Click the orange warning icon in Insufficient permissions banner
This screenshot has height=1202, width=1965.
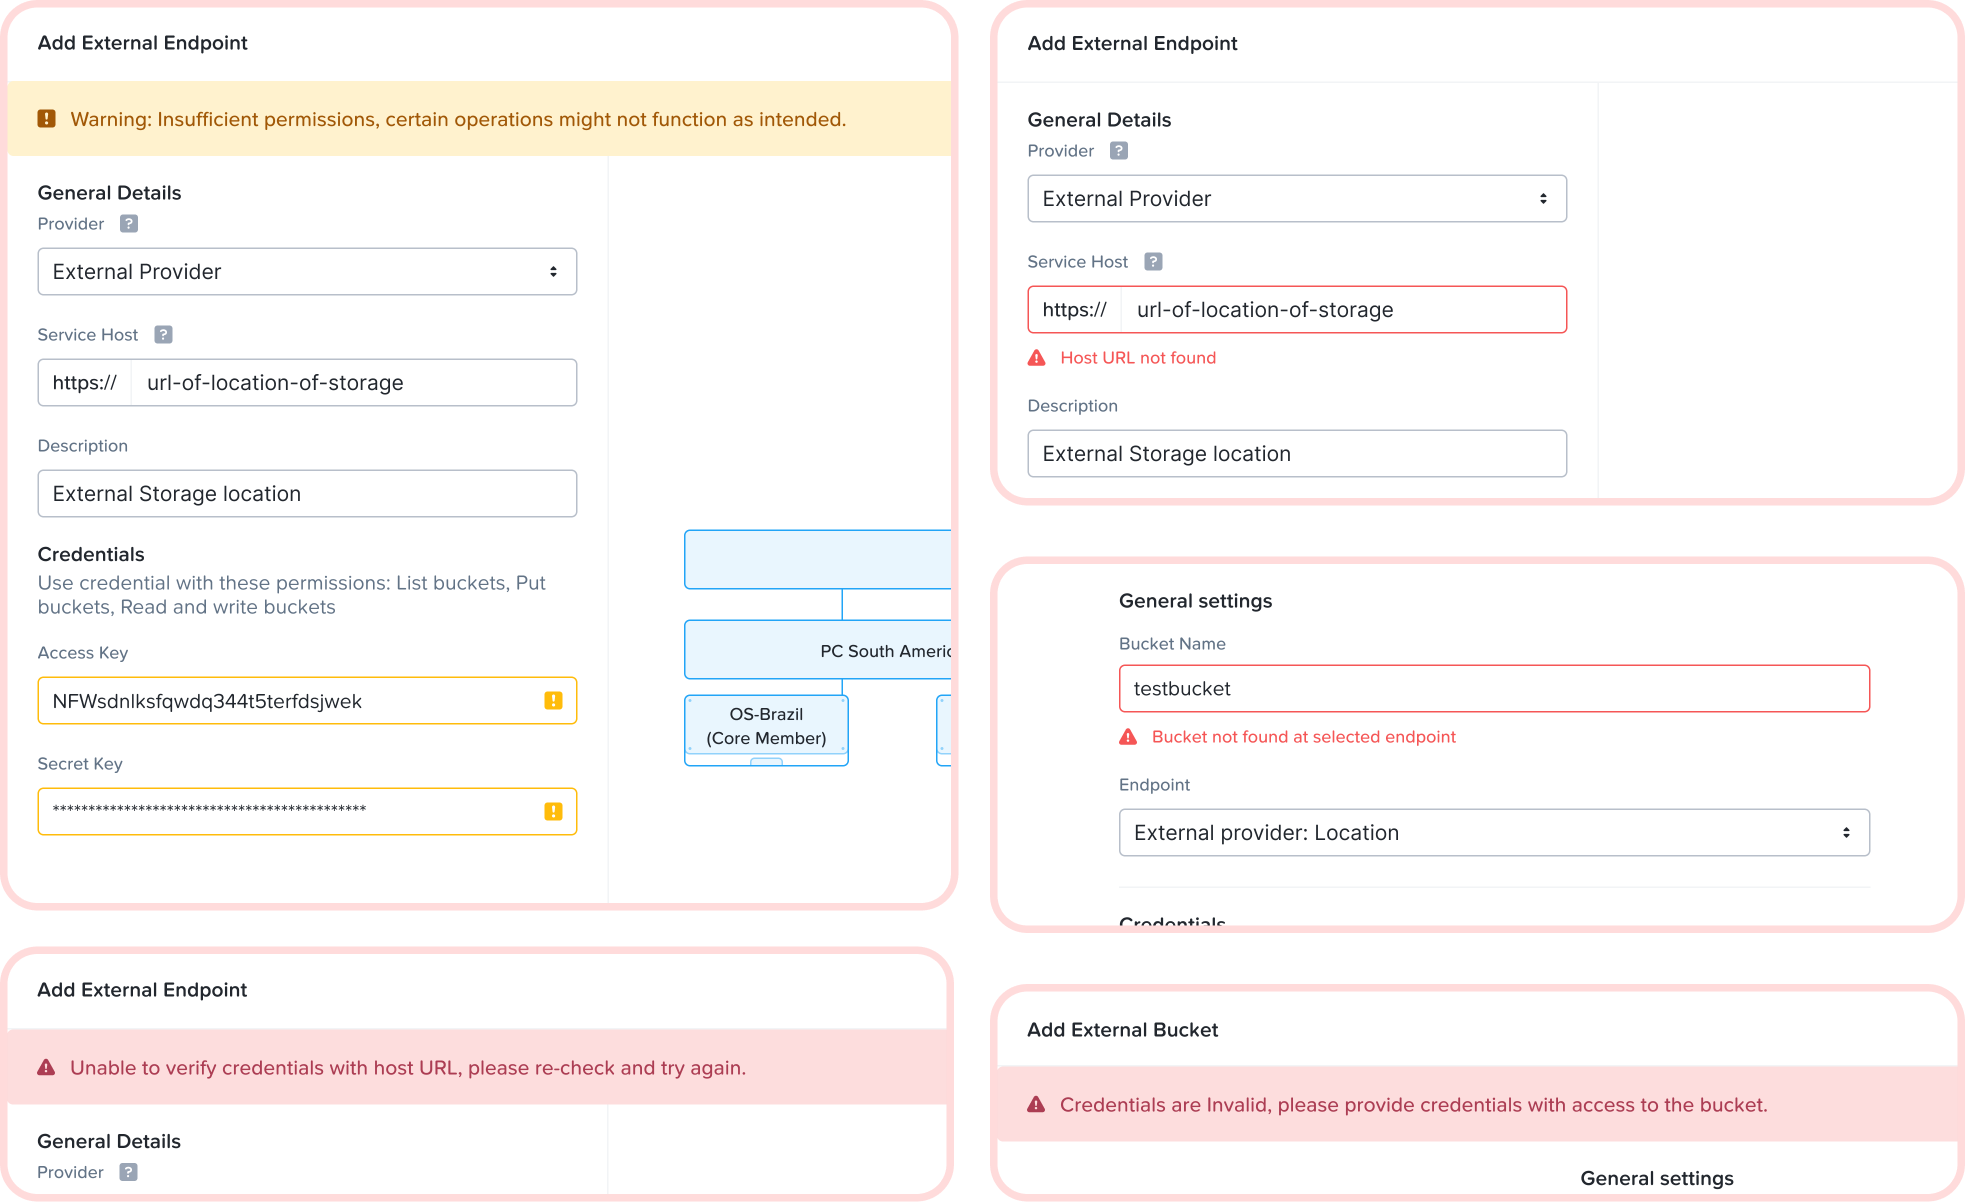pos(46,119)
